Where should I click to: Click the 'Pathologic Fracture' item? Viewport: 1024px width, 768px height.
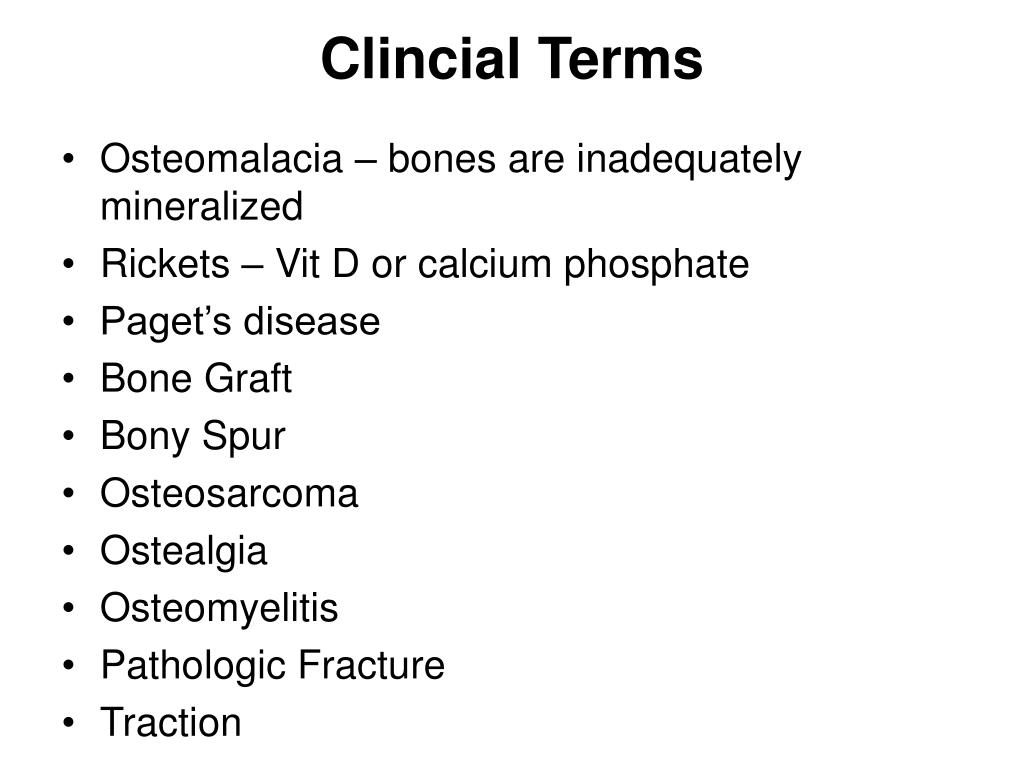coord(273,666)
